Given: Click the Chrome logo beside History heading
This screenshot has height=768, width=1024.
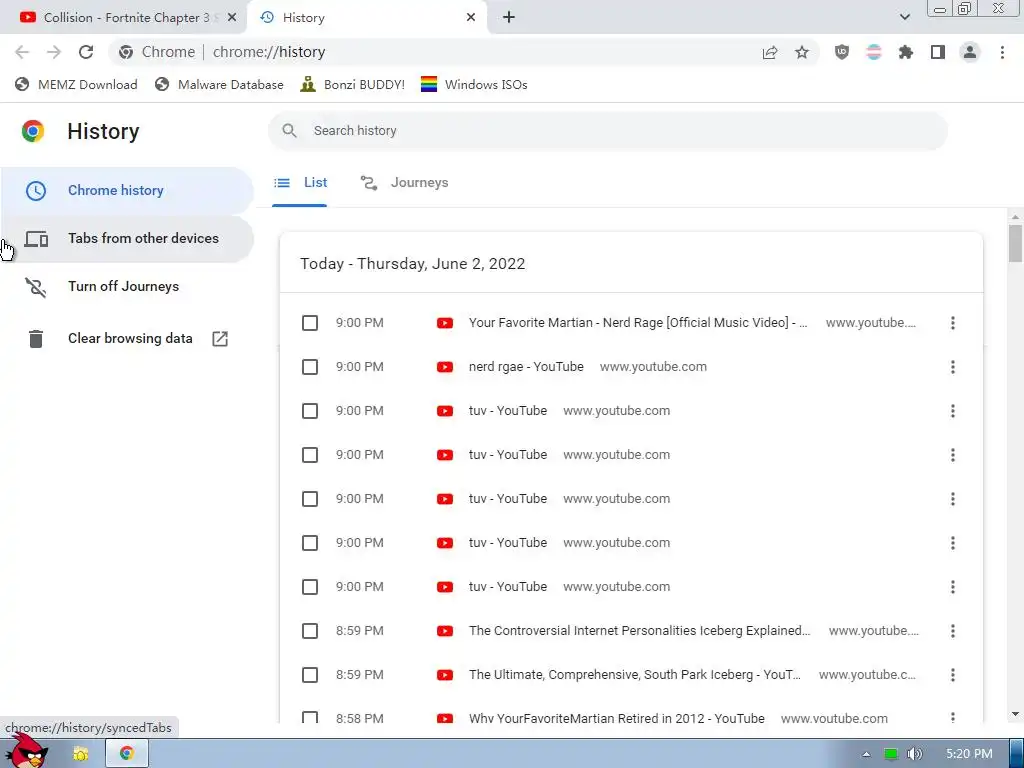Looking at the screenshot, I should [x=33, y=131].
